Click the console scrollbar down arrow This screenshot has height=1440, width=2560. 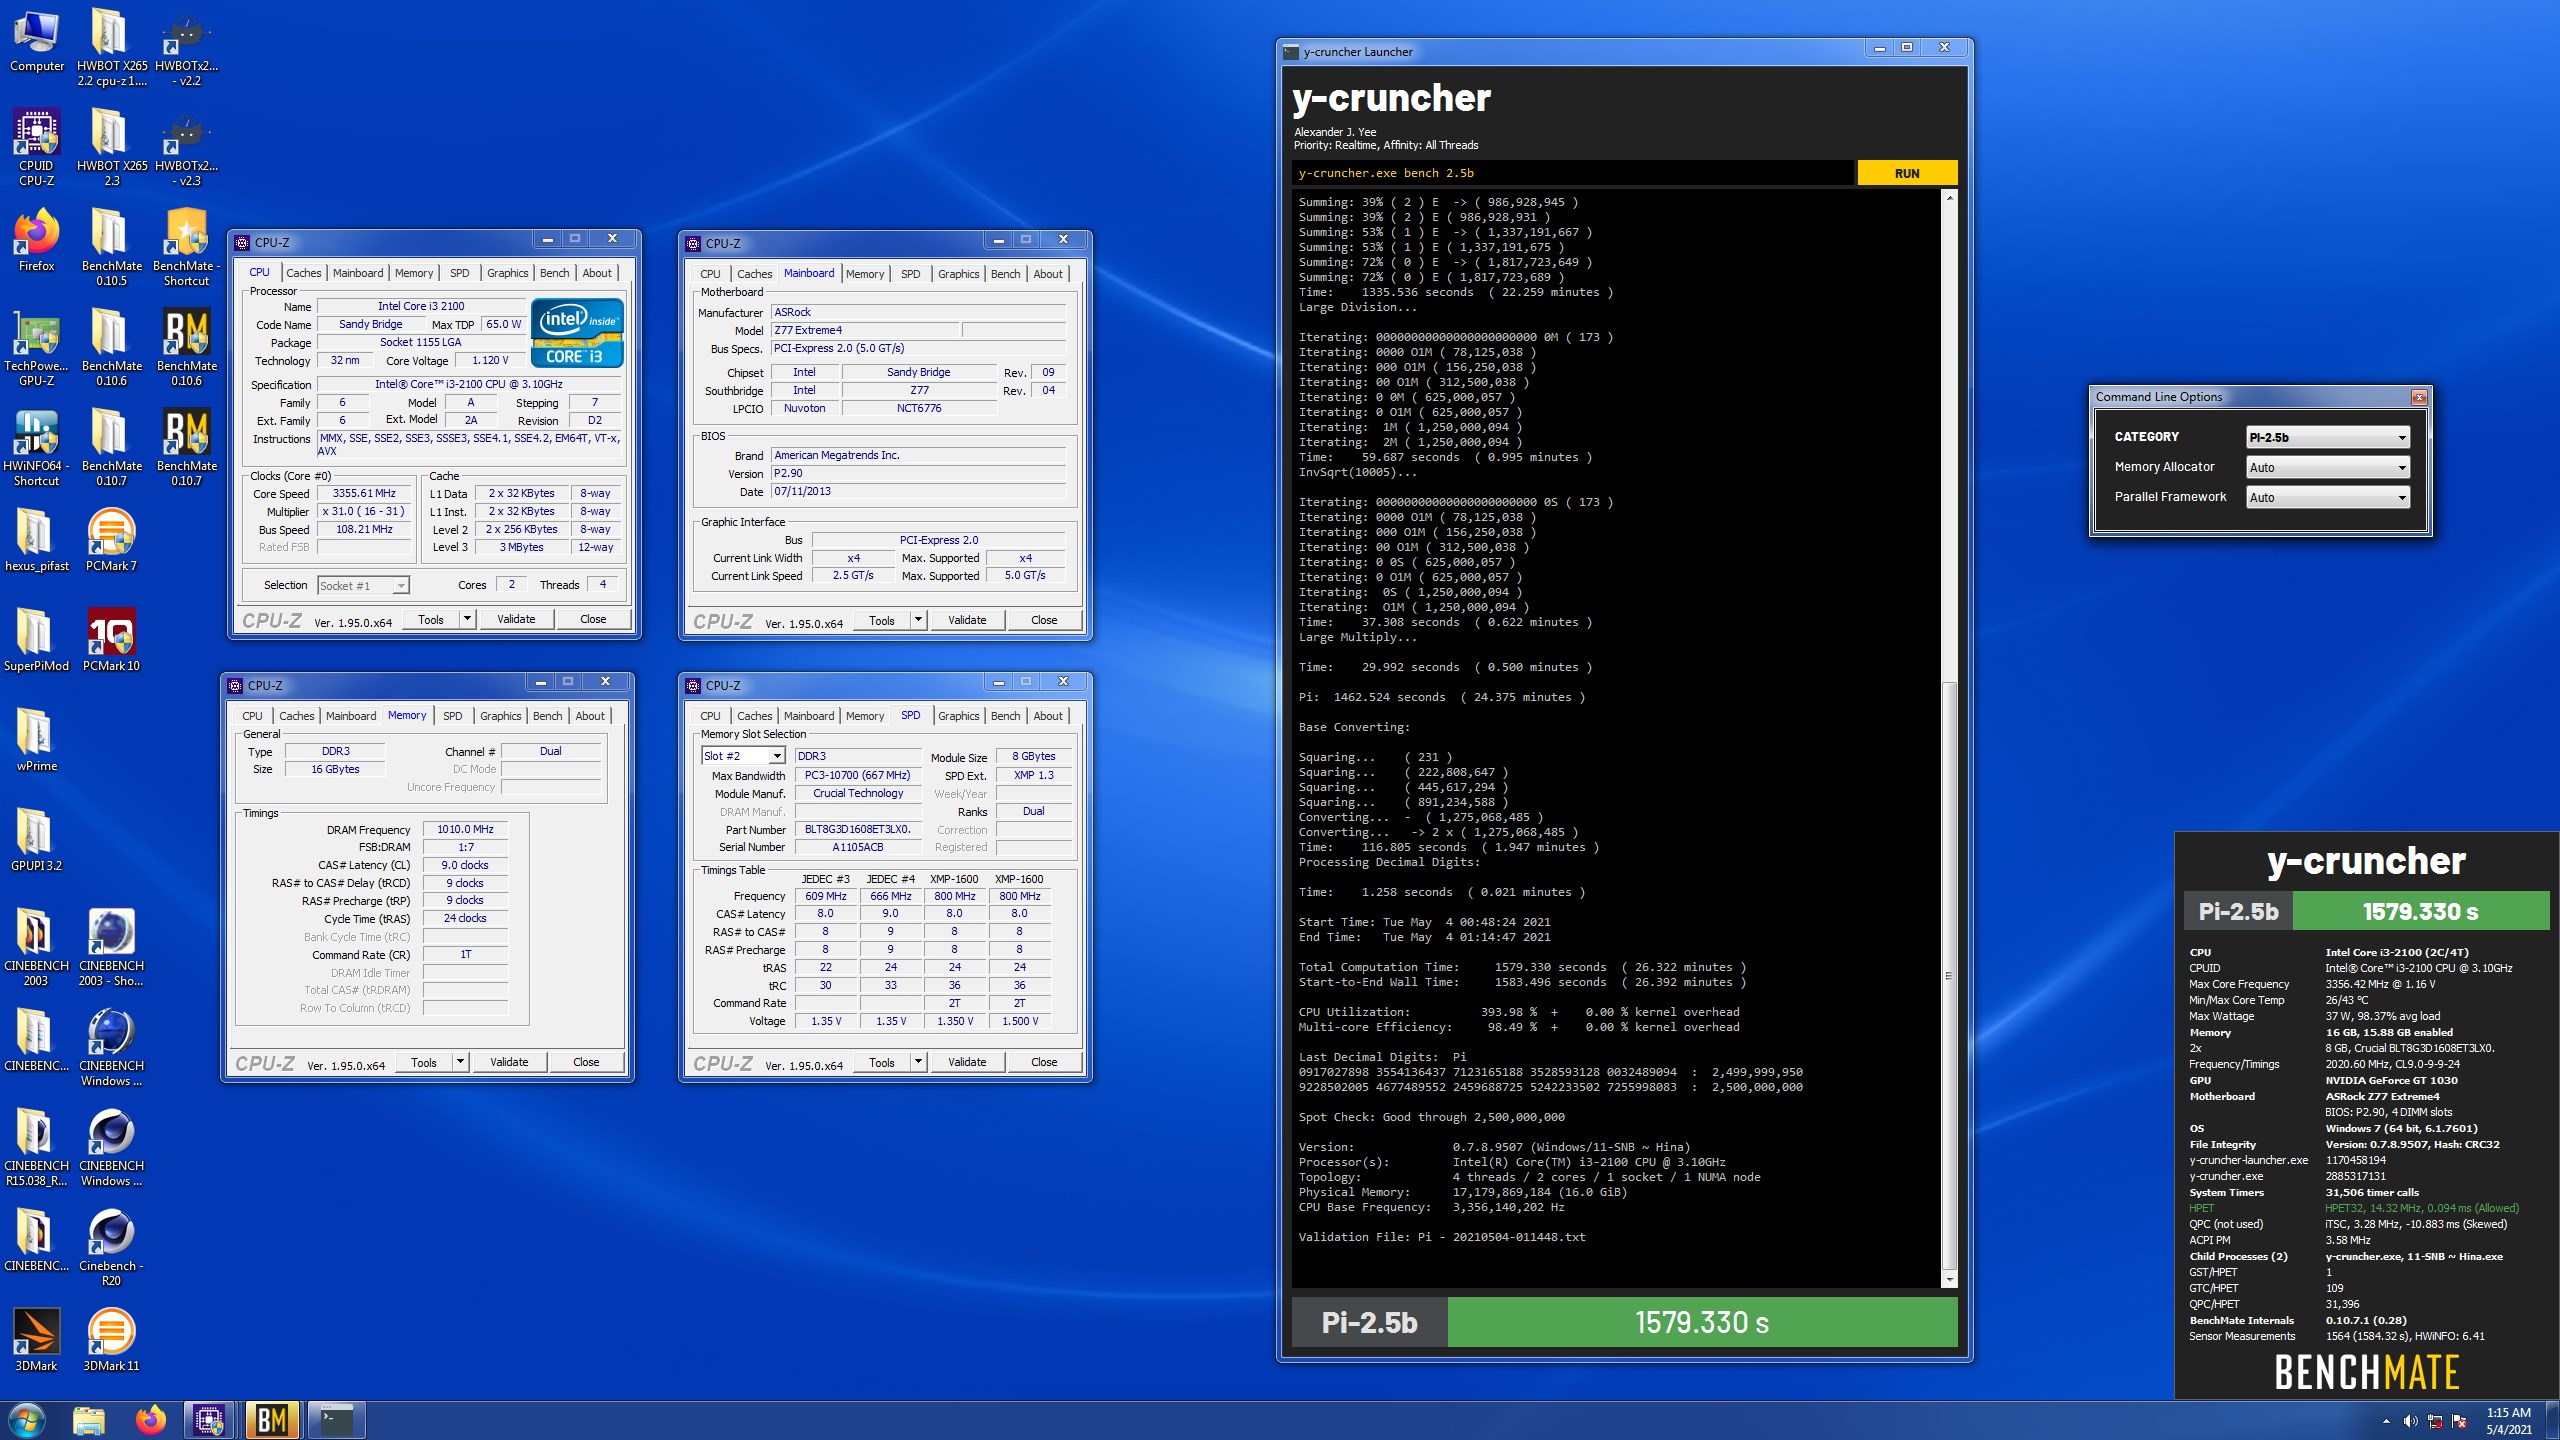point(1949,1280)
